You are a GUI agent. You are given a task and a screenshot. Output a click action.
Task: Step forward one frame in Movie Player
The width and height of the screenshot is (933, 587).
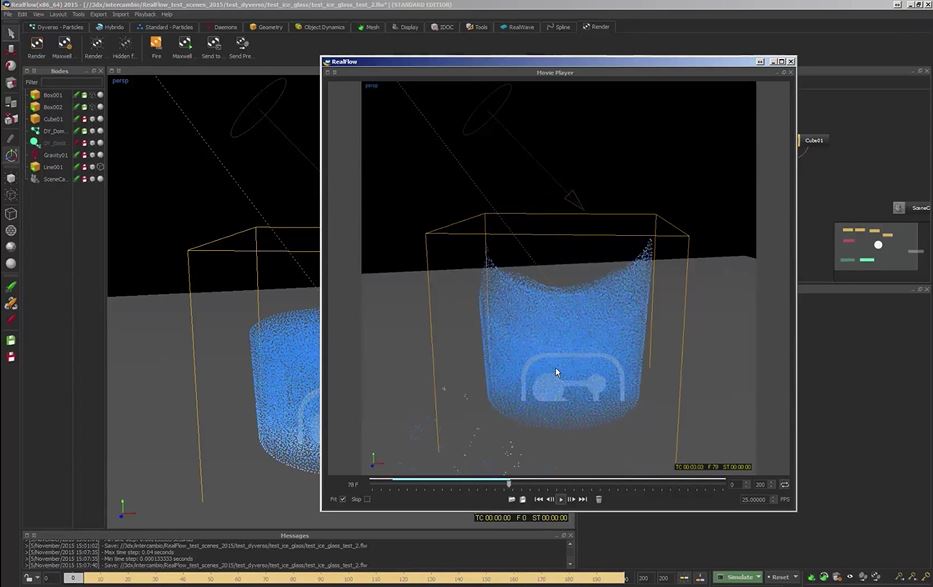[x=571, y=500]
